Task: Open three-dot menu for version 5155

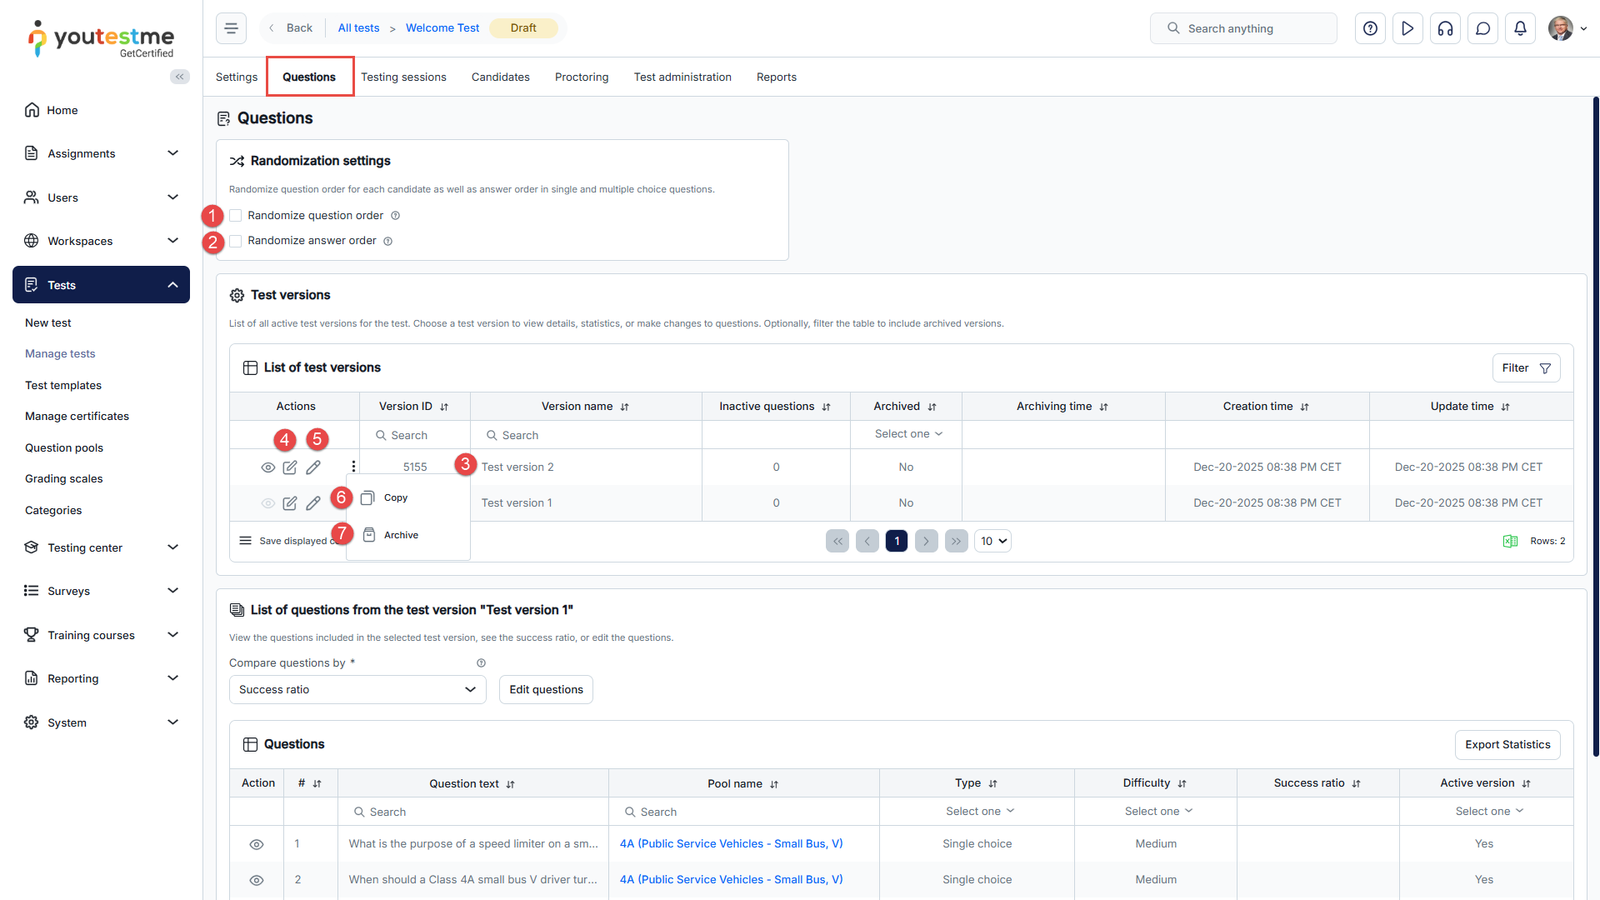Action: pos(353,467)
